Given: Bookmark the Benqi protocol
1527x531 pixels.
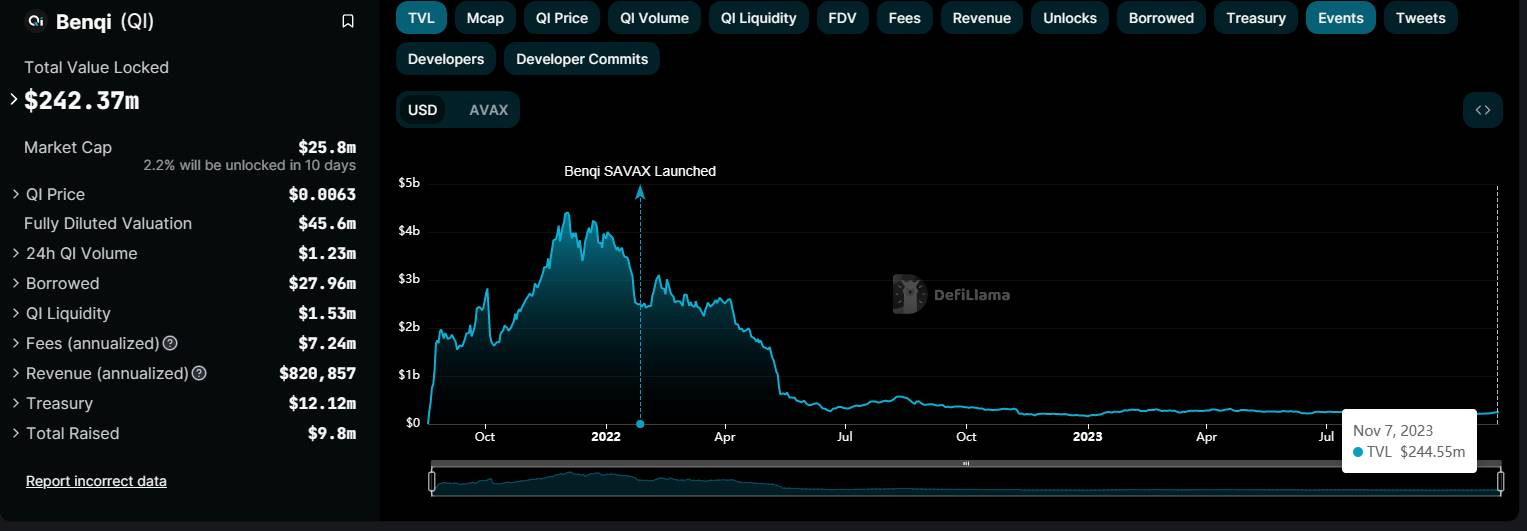Looking at the screenshot, I should (348, 21).
